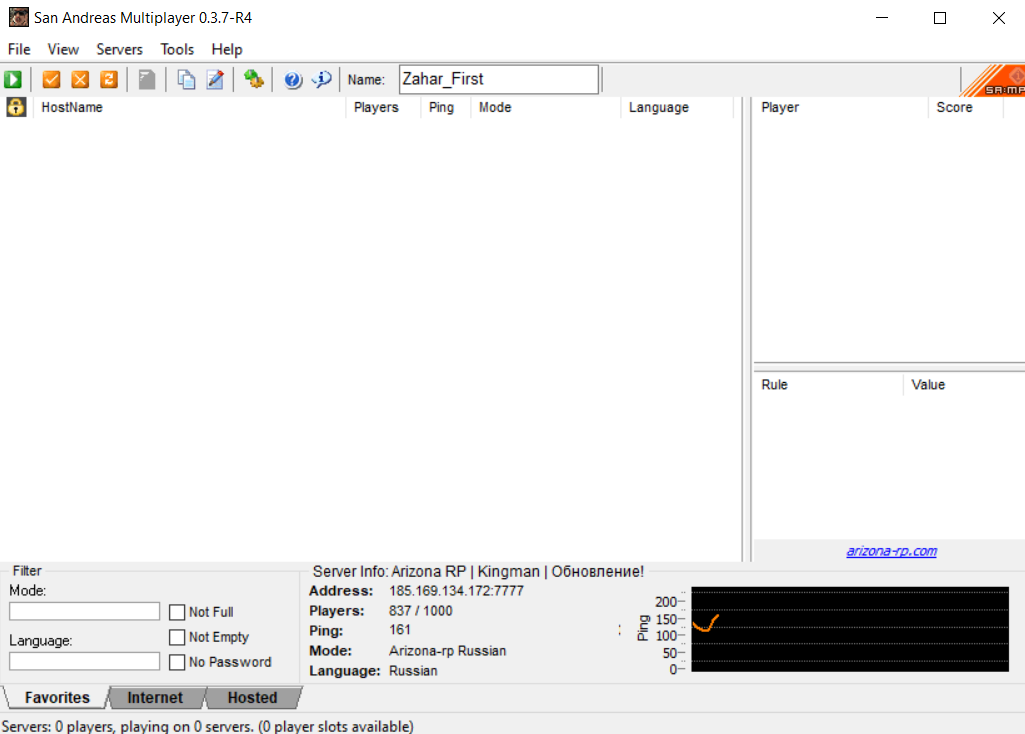This screenshot has width=1025, height=734.
Task: Click the green Connect play icon
Action: [13, 80]
